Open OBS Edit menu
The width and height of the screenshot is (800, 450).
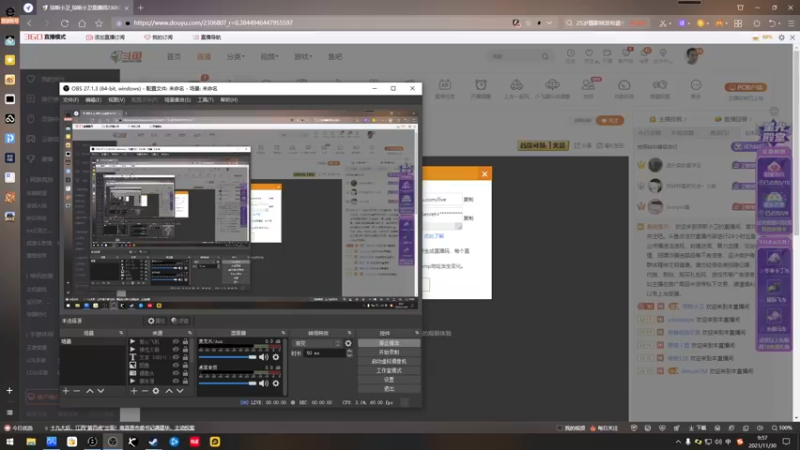(x=93, y=100)
